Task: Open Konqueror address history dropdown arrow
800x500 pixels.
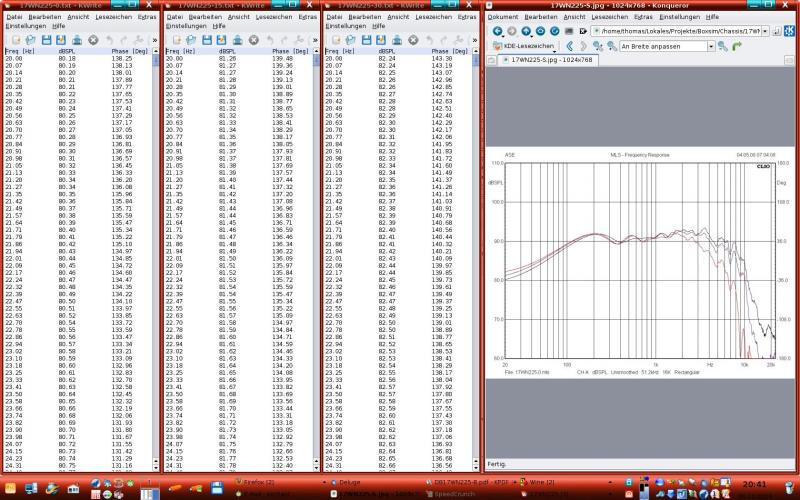Action: click(x=765, y=31)
